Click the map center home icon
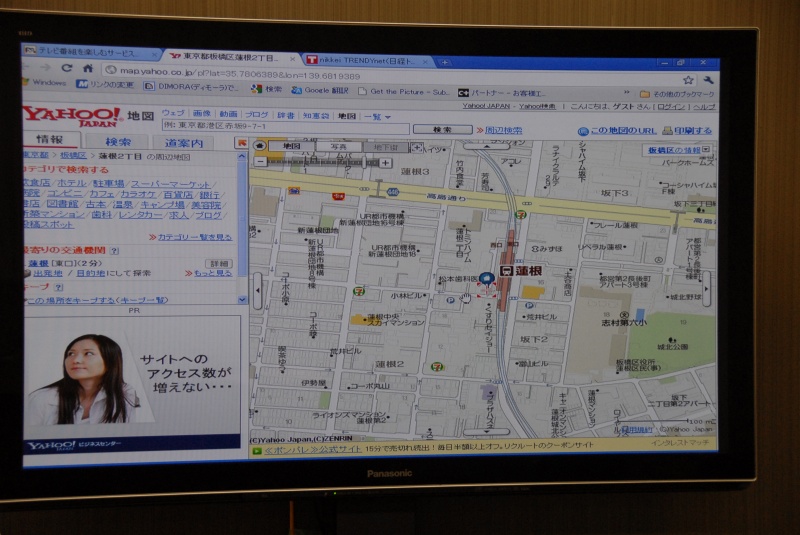The height and width of the screenshot is (535, 800). (260, 146)
